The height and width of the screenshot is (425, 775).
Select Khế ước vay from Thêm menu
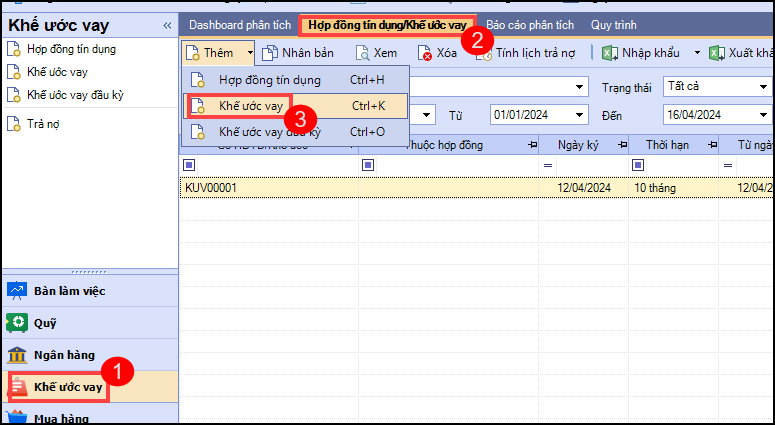click(251, 105)
